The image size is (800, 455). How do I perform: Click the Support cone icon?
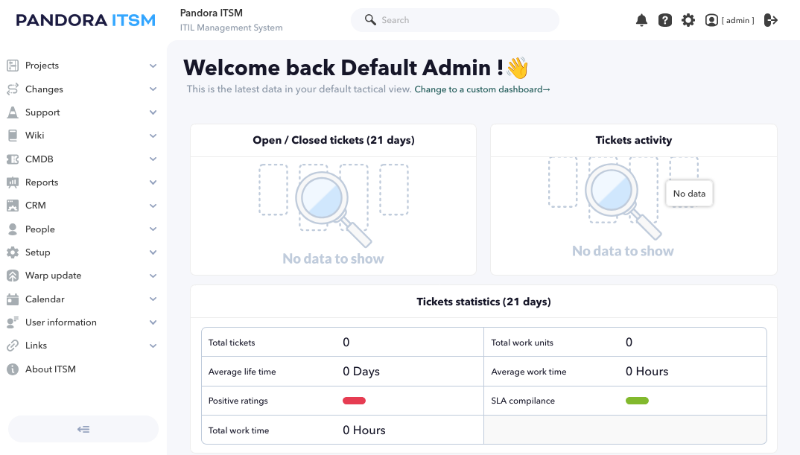point(13,112)
